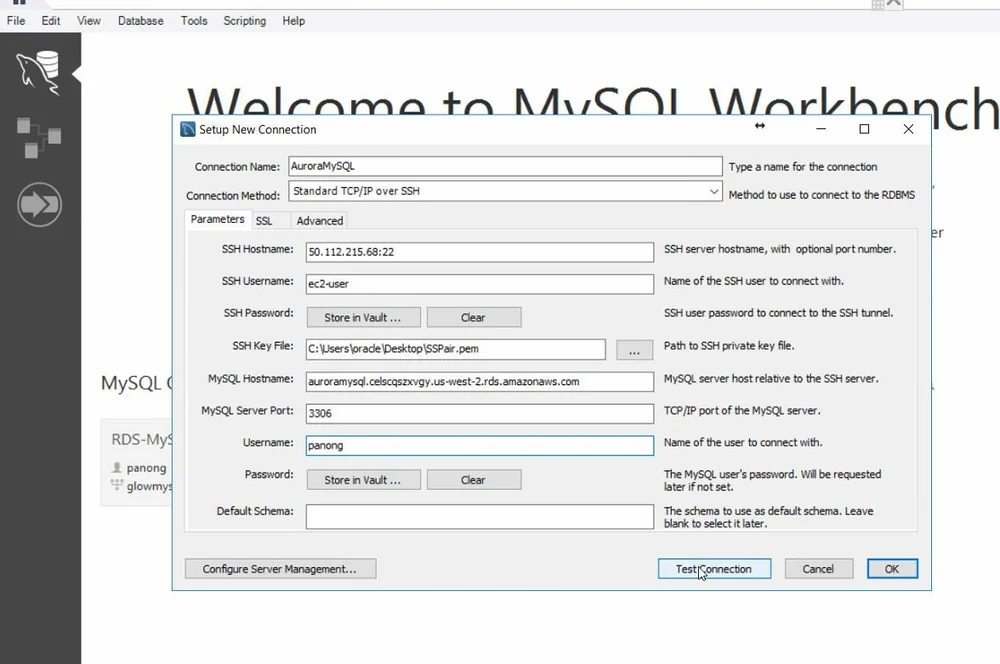Clear the stored SSH password
This screenshot has width=1000, height=664.
point(473,318)
